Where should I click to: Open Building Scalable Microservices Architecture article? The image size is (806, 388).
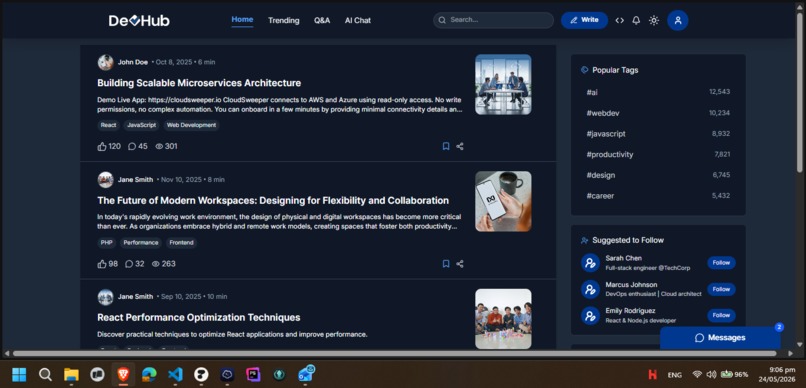[199, 83]
